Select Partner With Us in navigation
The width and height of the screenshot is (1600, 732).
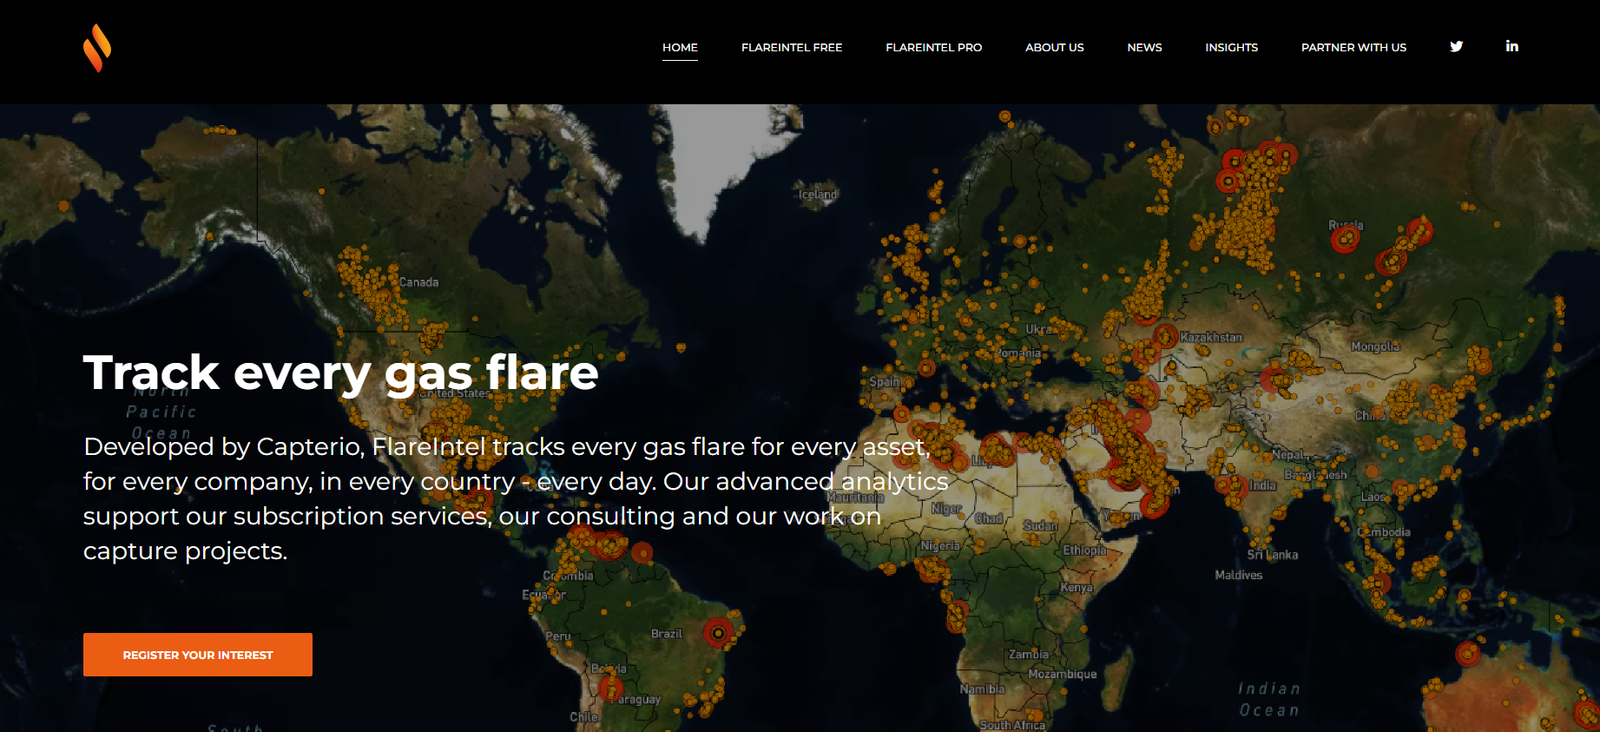[1353, 48]
